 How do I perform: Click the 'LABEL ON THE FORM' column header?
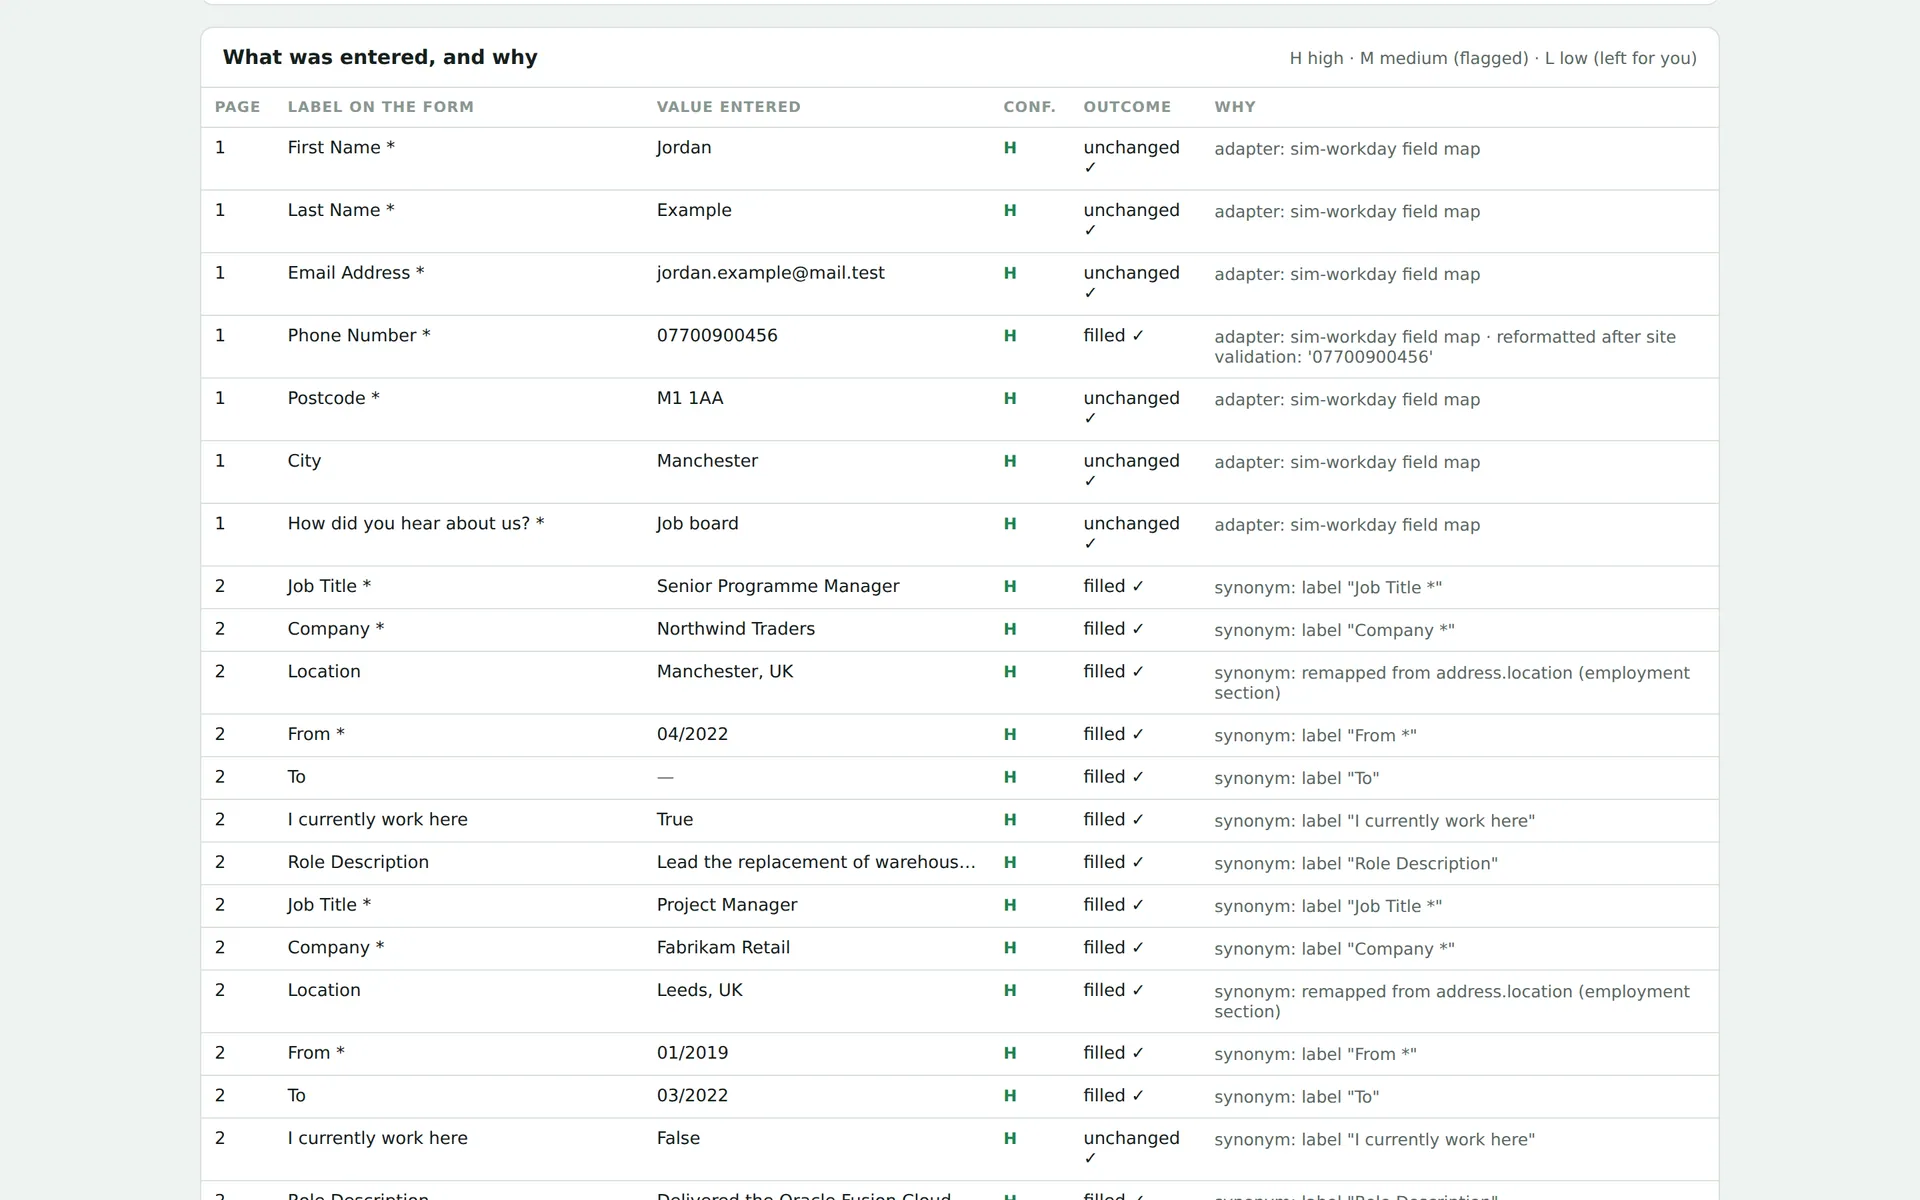point(381,107)
